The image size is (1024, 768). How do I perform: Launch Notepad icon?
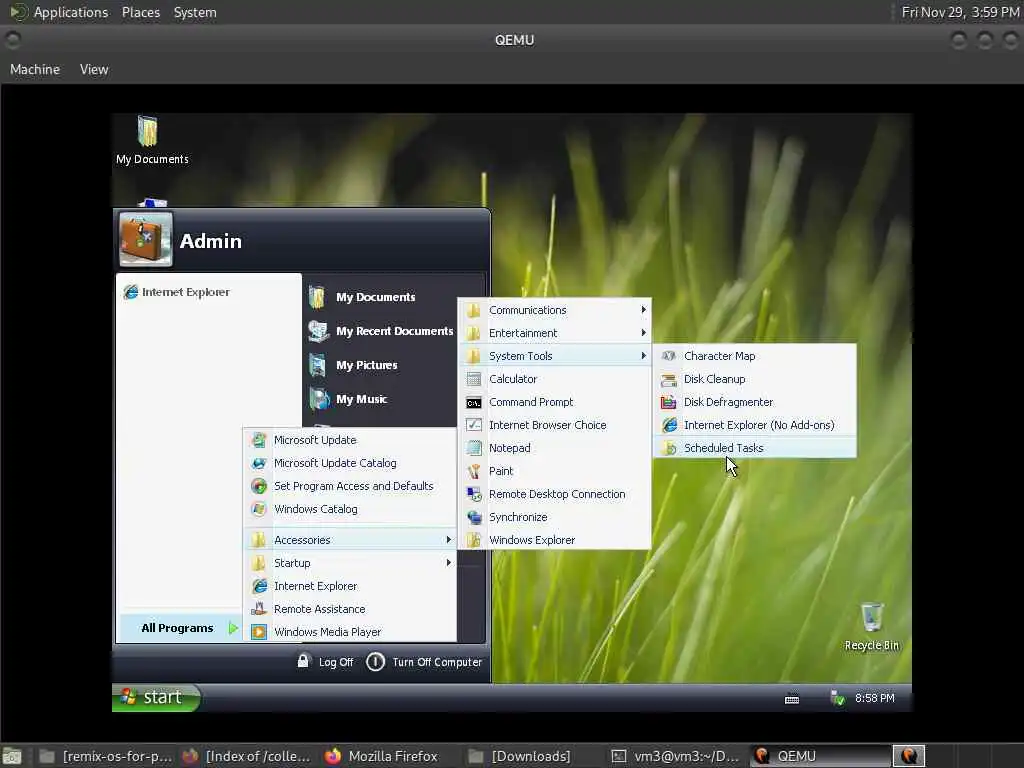[473, 448]
